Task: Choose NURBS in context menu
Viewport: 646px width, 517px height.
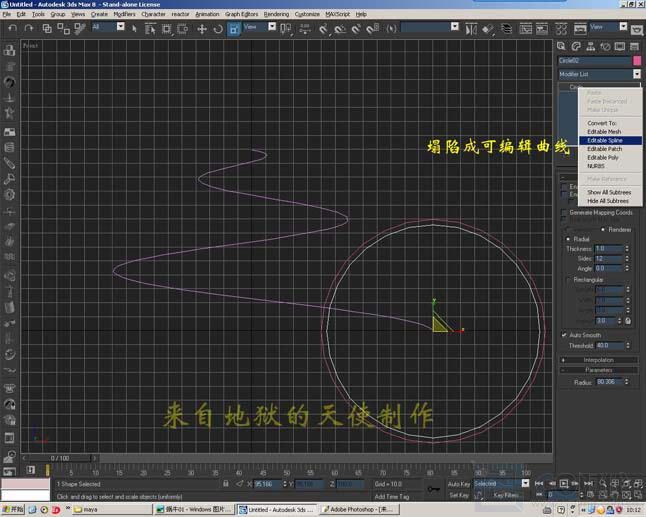Action: 610,166
